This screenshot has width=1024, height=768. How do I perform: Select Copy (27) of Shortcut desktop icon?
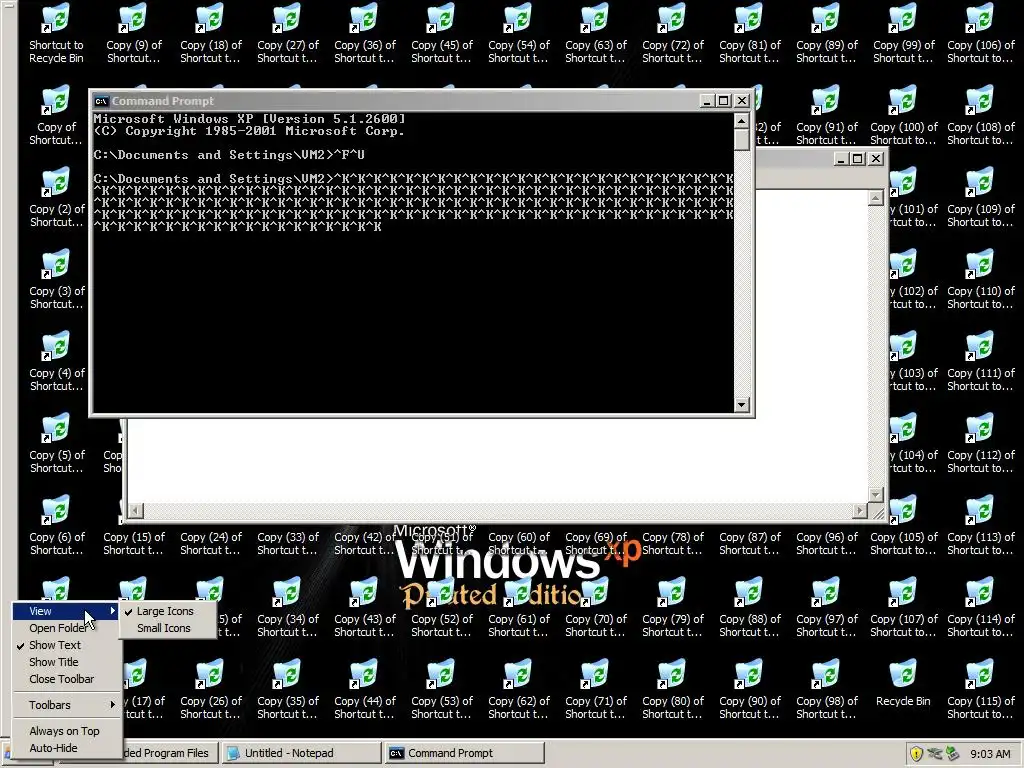pos(287,33)
